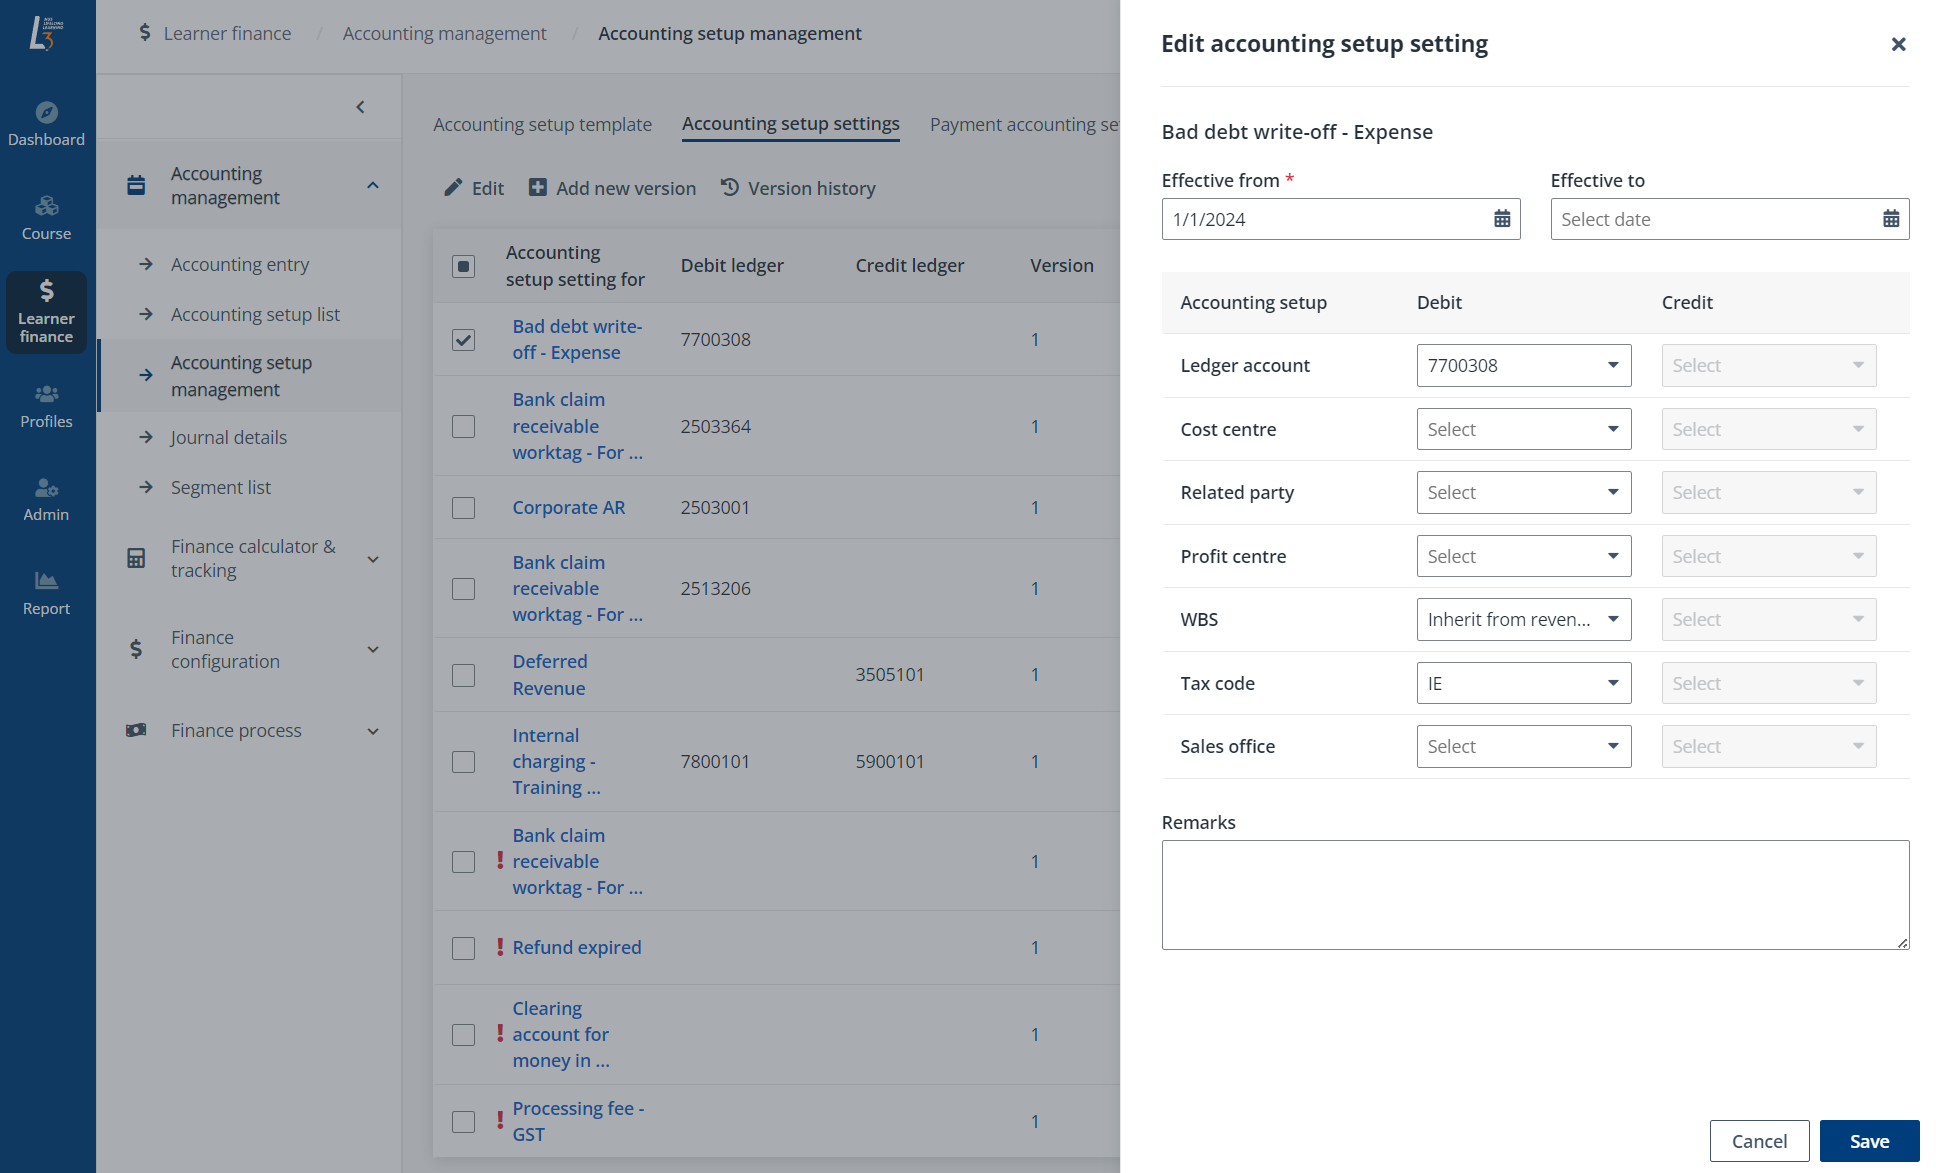Open Profiles from the left navigation
The height and width of the screenshot is (1173, 1936).
pos(46,404)
